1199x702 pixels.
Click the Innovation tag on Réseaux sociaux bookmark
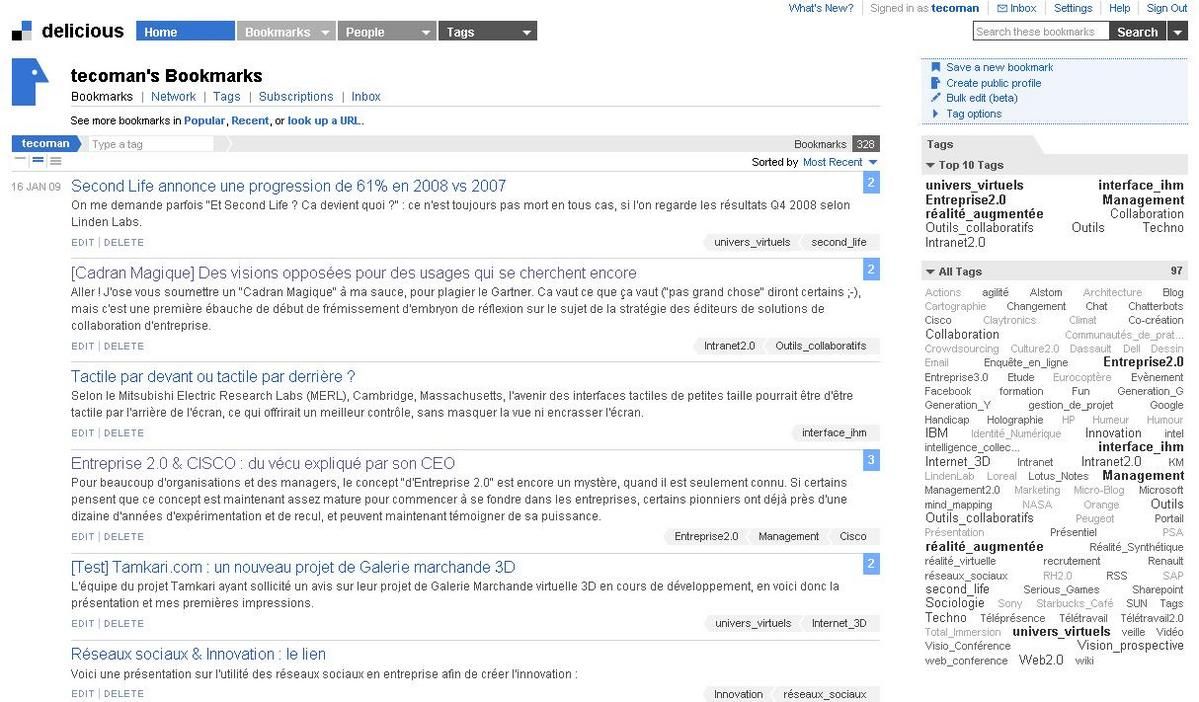tap(738, 694)
